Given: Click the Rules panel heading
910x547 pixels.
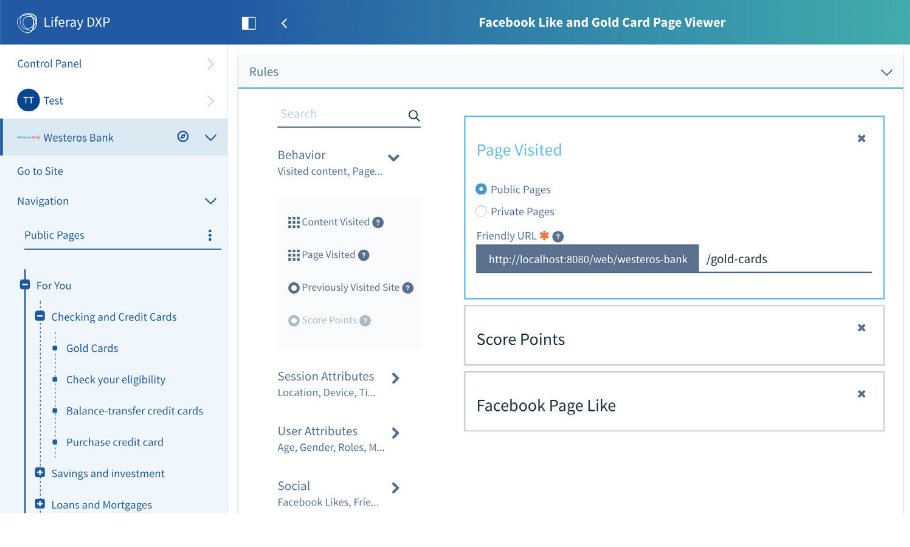Looking at the screenshot, I should [263, 72].
